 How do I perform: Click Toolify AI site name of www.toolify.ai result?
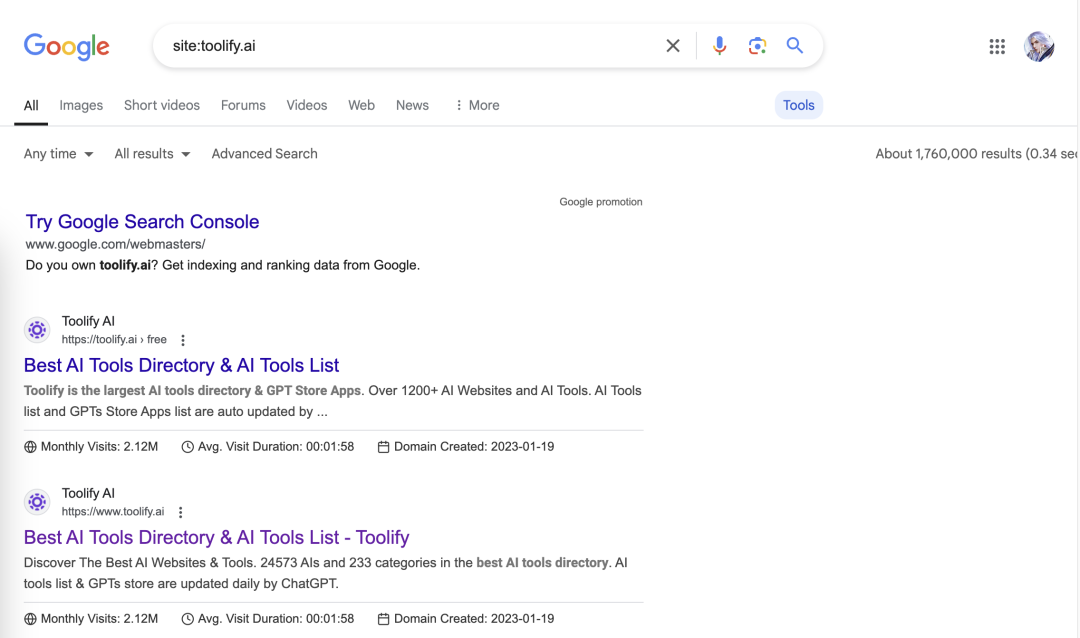pyautogui.click(x=88, y=493)
